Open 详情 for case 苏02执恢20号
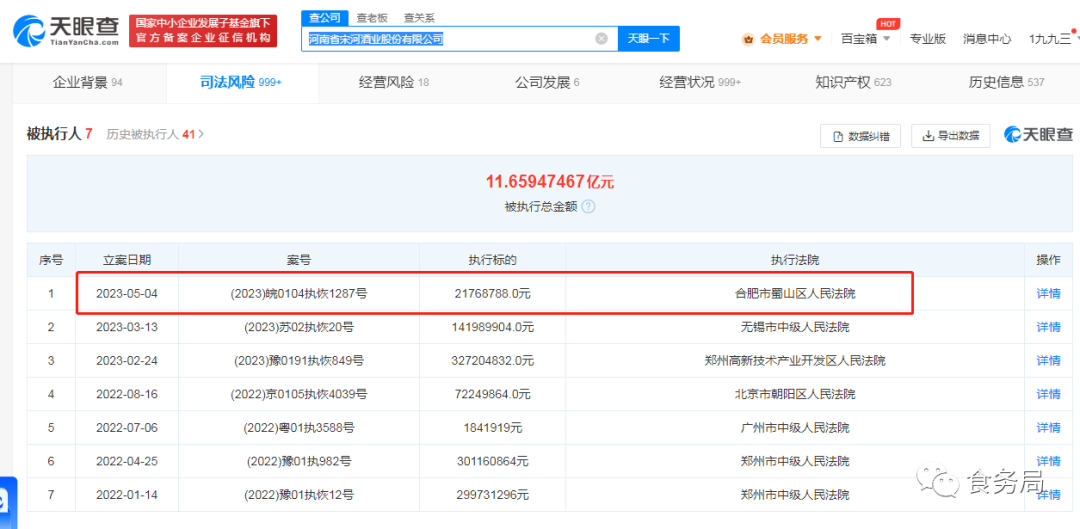The image size is (1080, 529). tap(1048, 327)
